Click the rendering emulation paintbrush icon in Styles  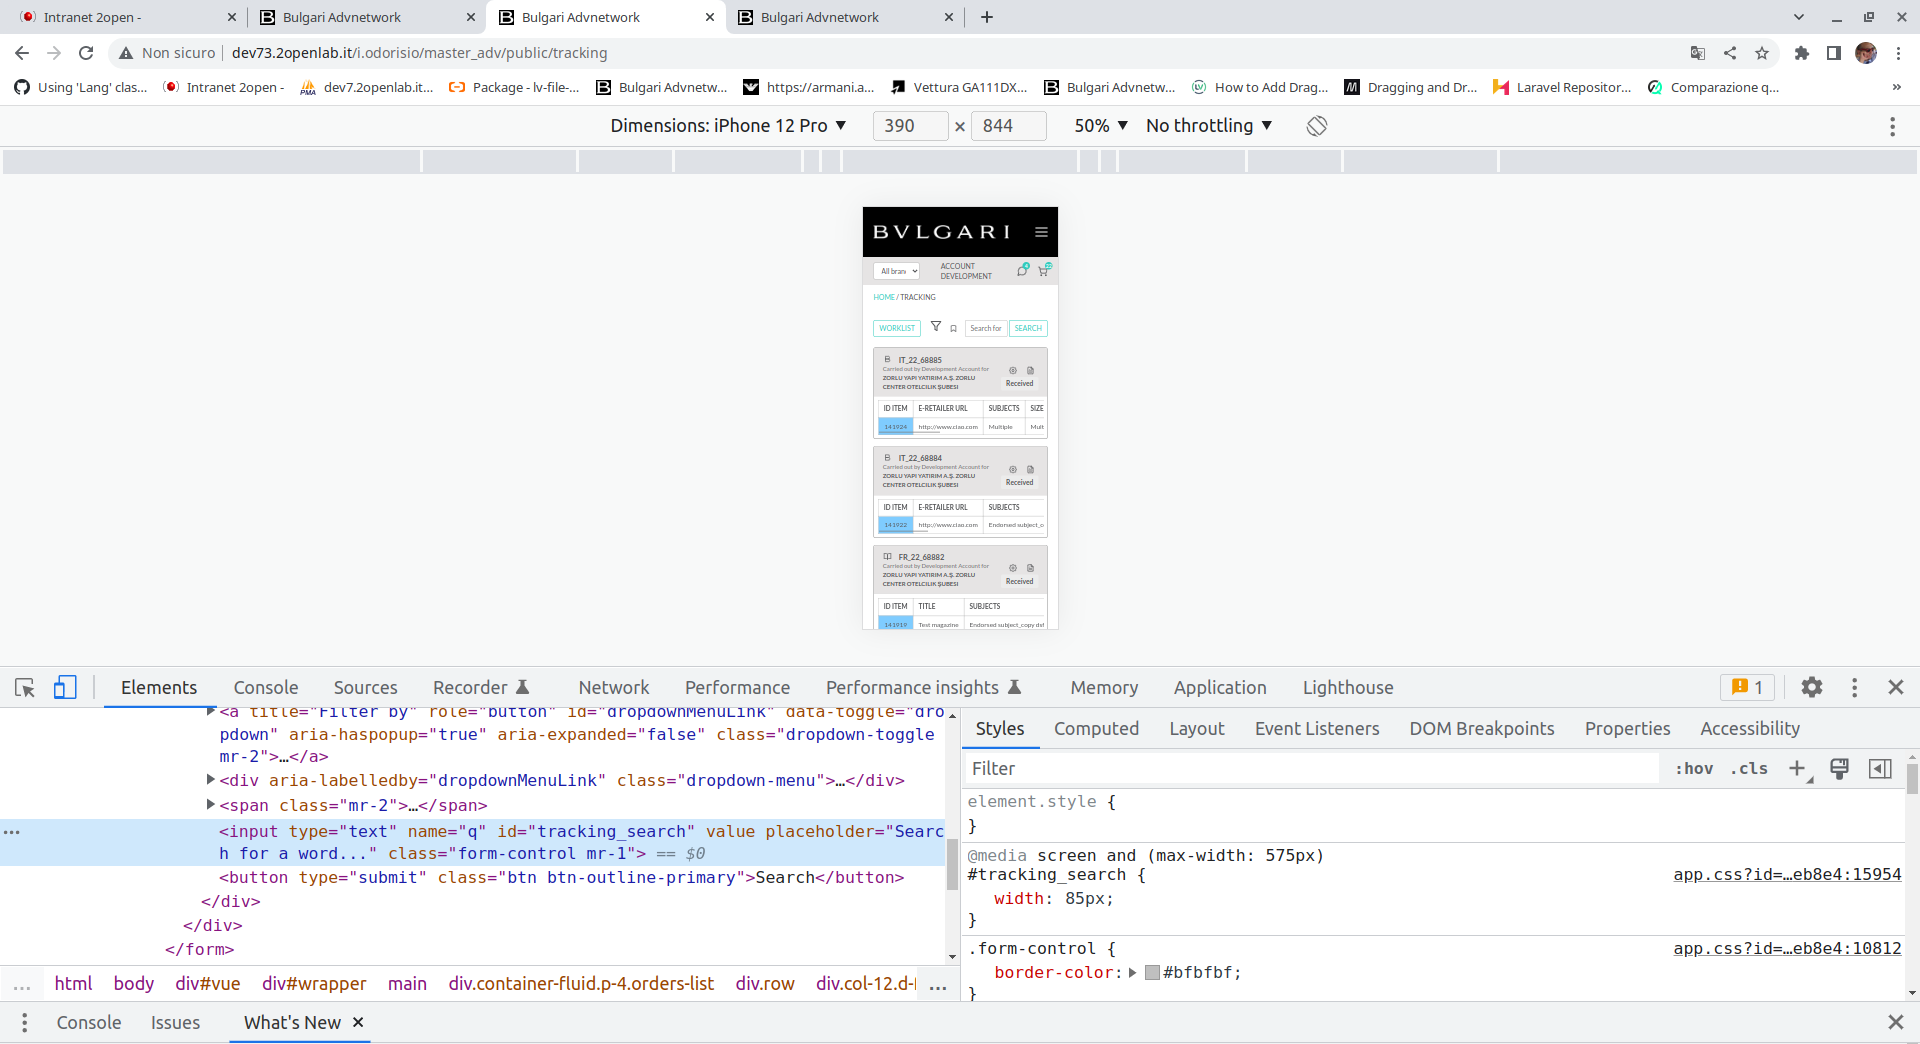[x=1839, y=769]
